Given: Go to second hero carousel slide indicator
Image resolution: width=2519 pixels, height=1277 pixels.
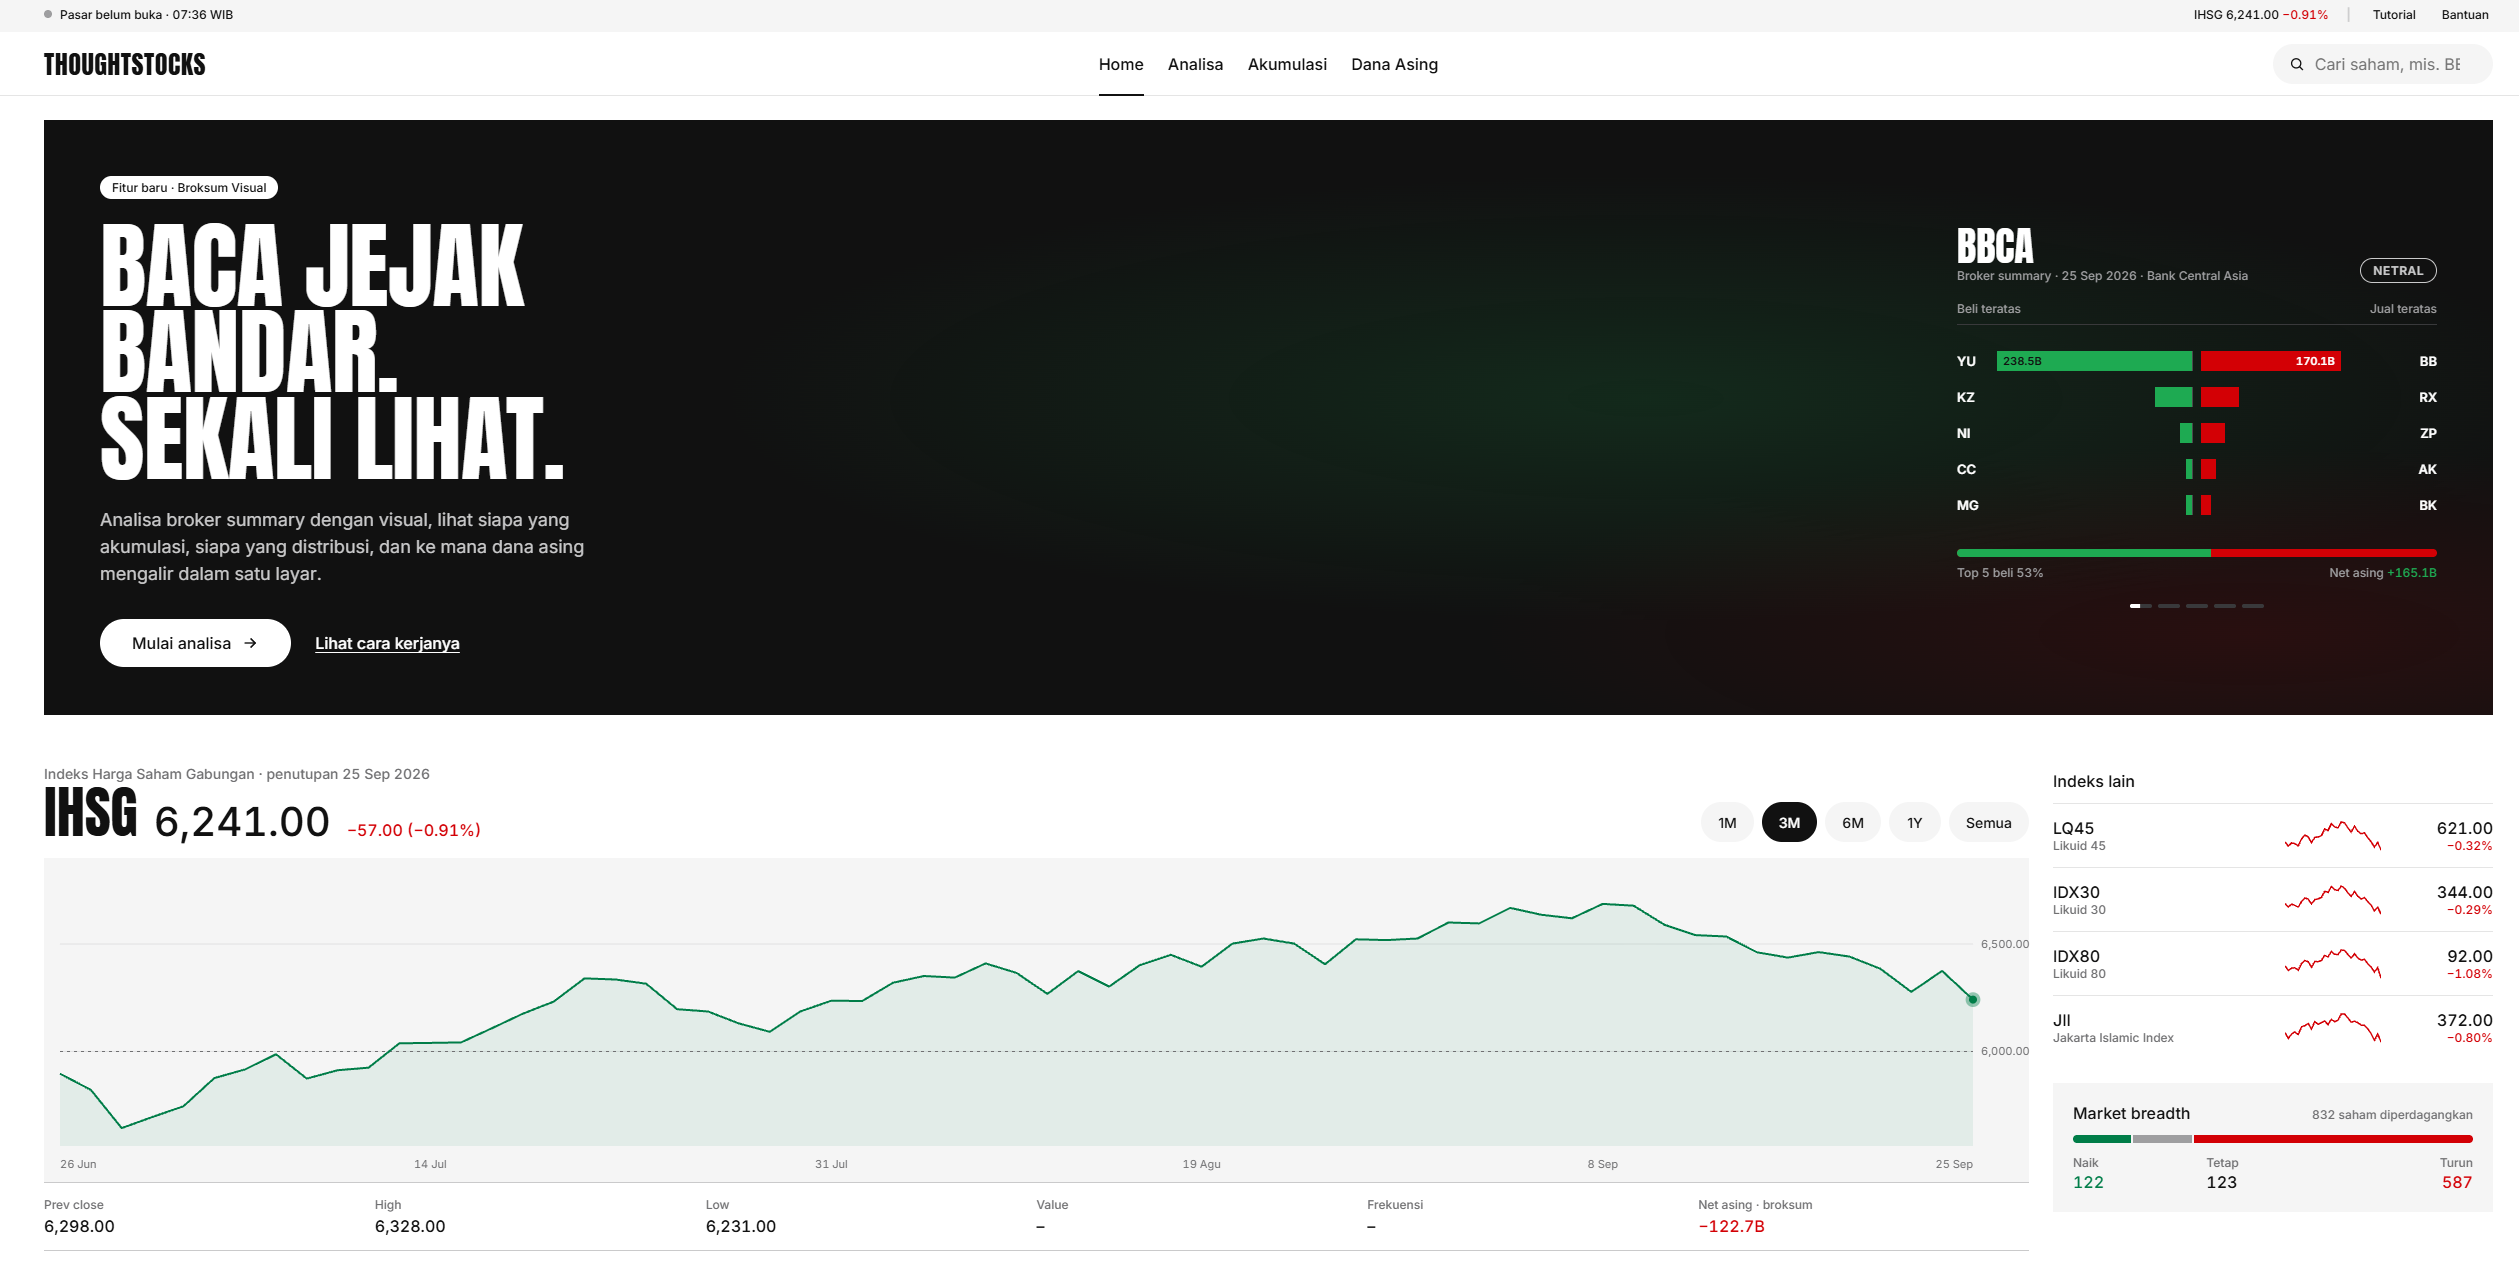Looking at the screenshot, I should point(2168,606).
